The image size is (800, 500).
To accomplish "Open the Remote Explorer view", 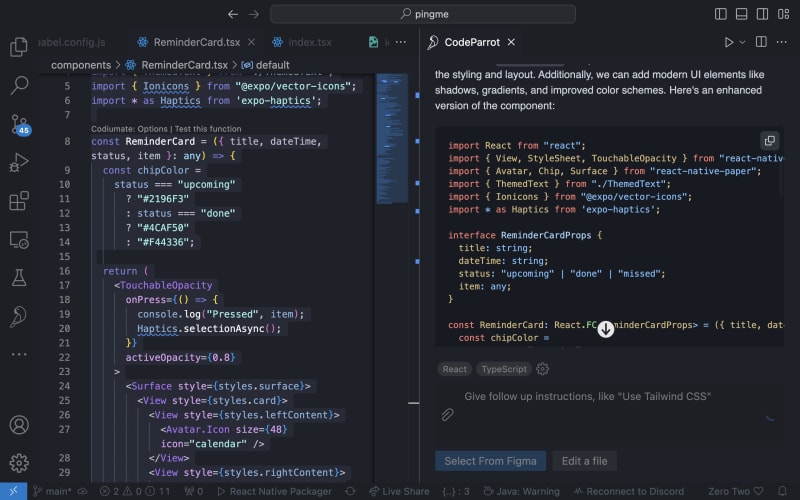I will tap(19, 240).
